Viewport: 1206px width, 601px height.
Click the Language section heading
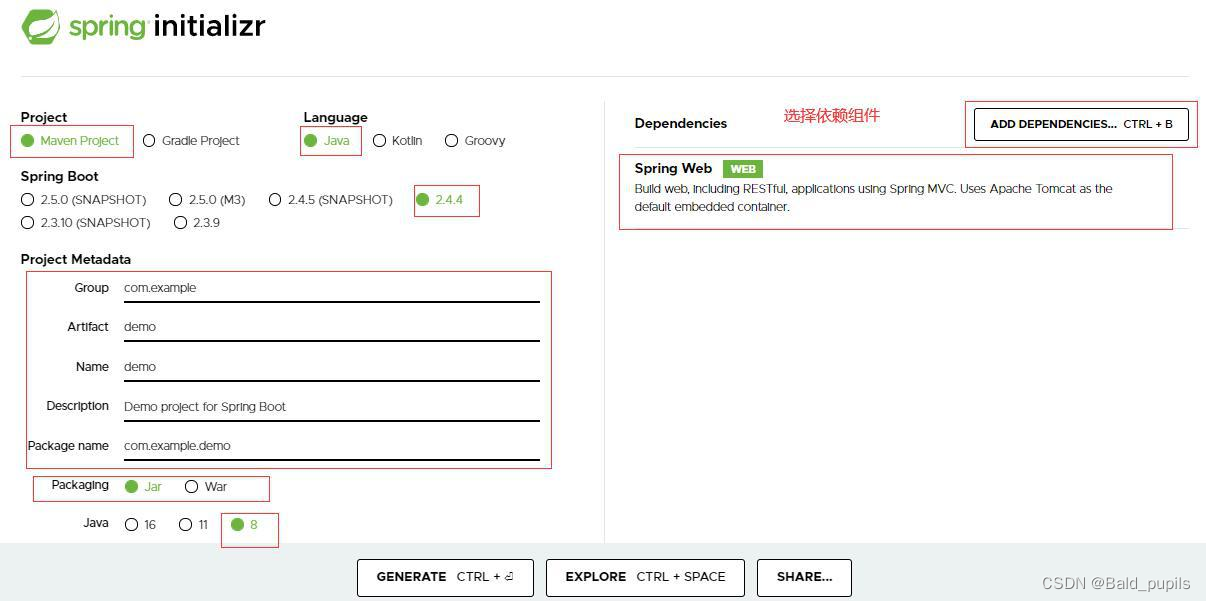[336, 117]
